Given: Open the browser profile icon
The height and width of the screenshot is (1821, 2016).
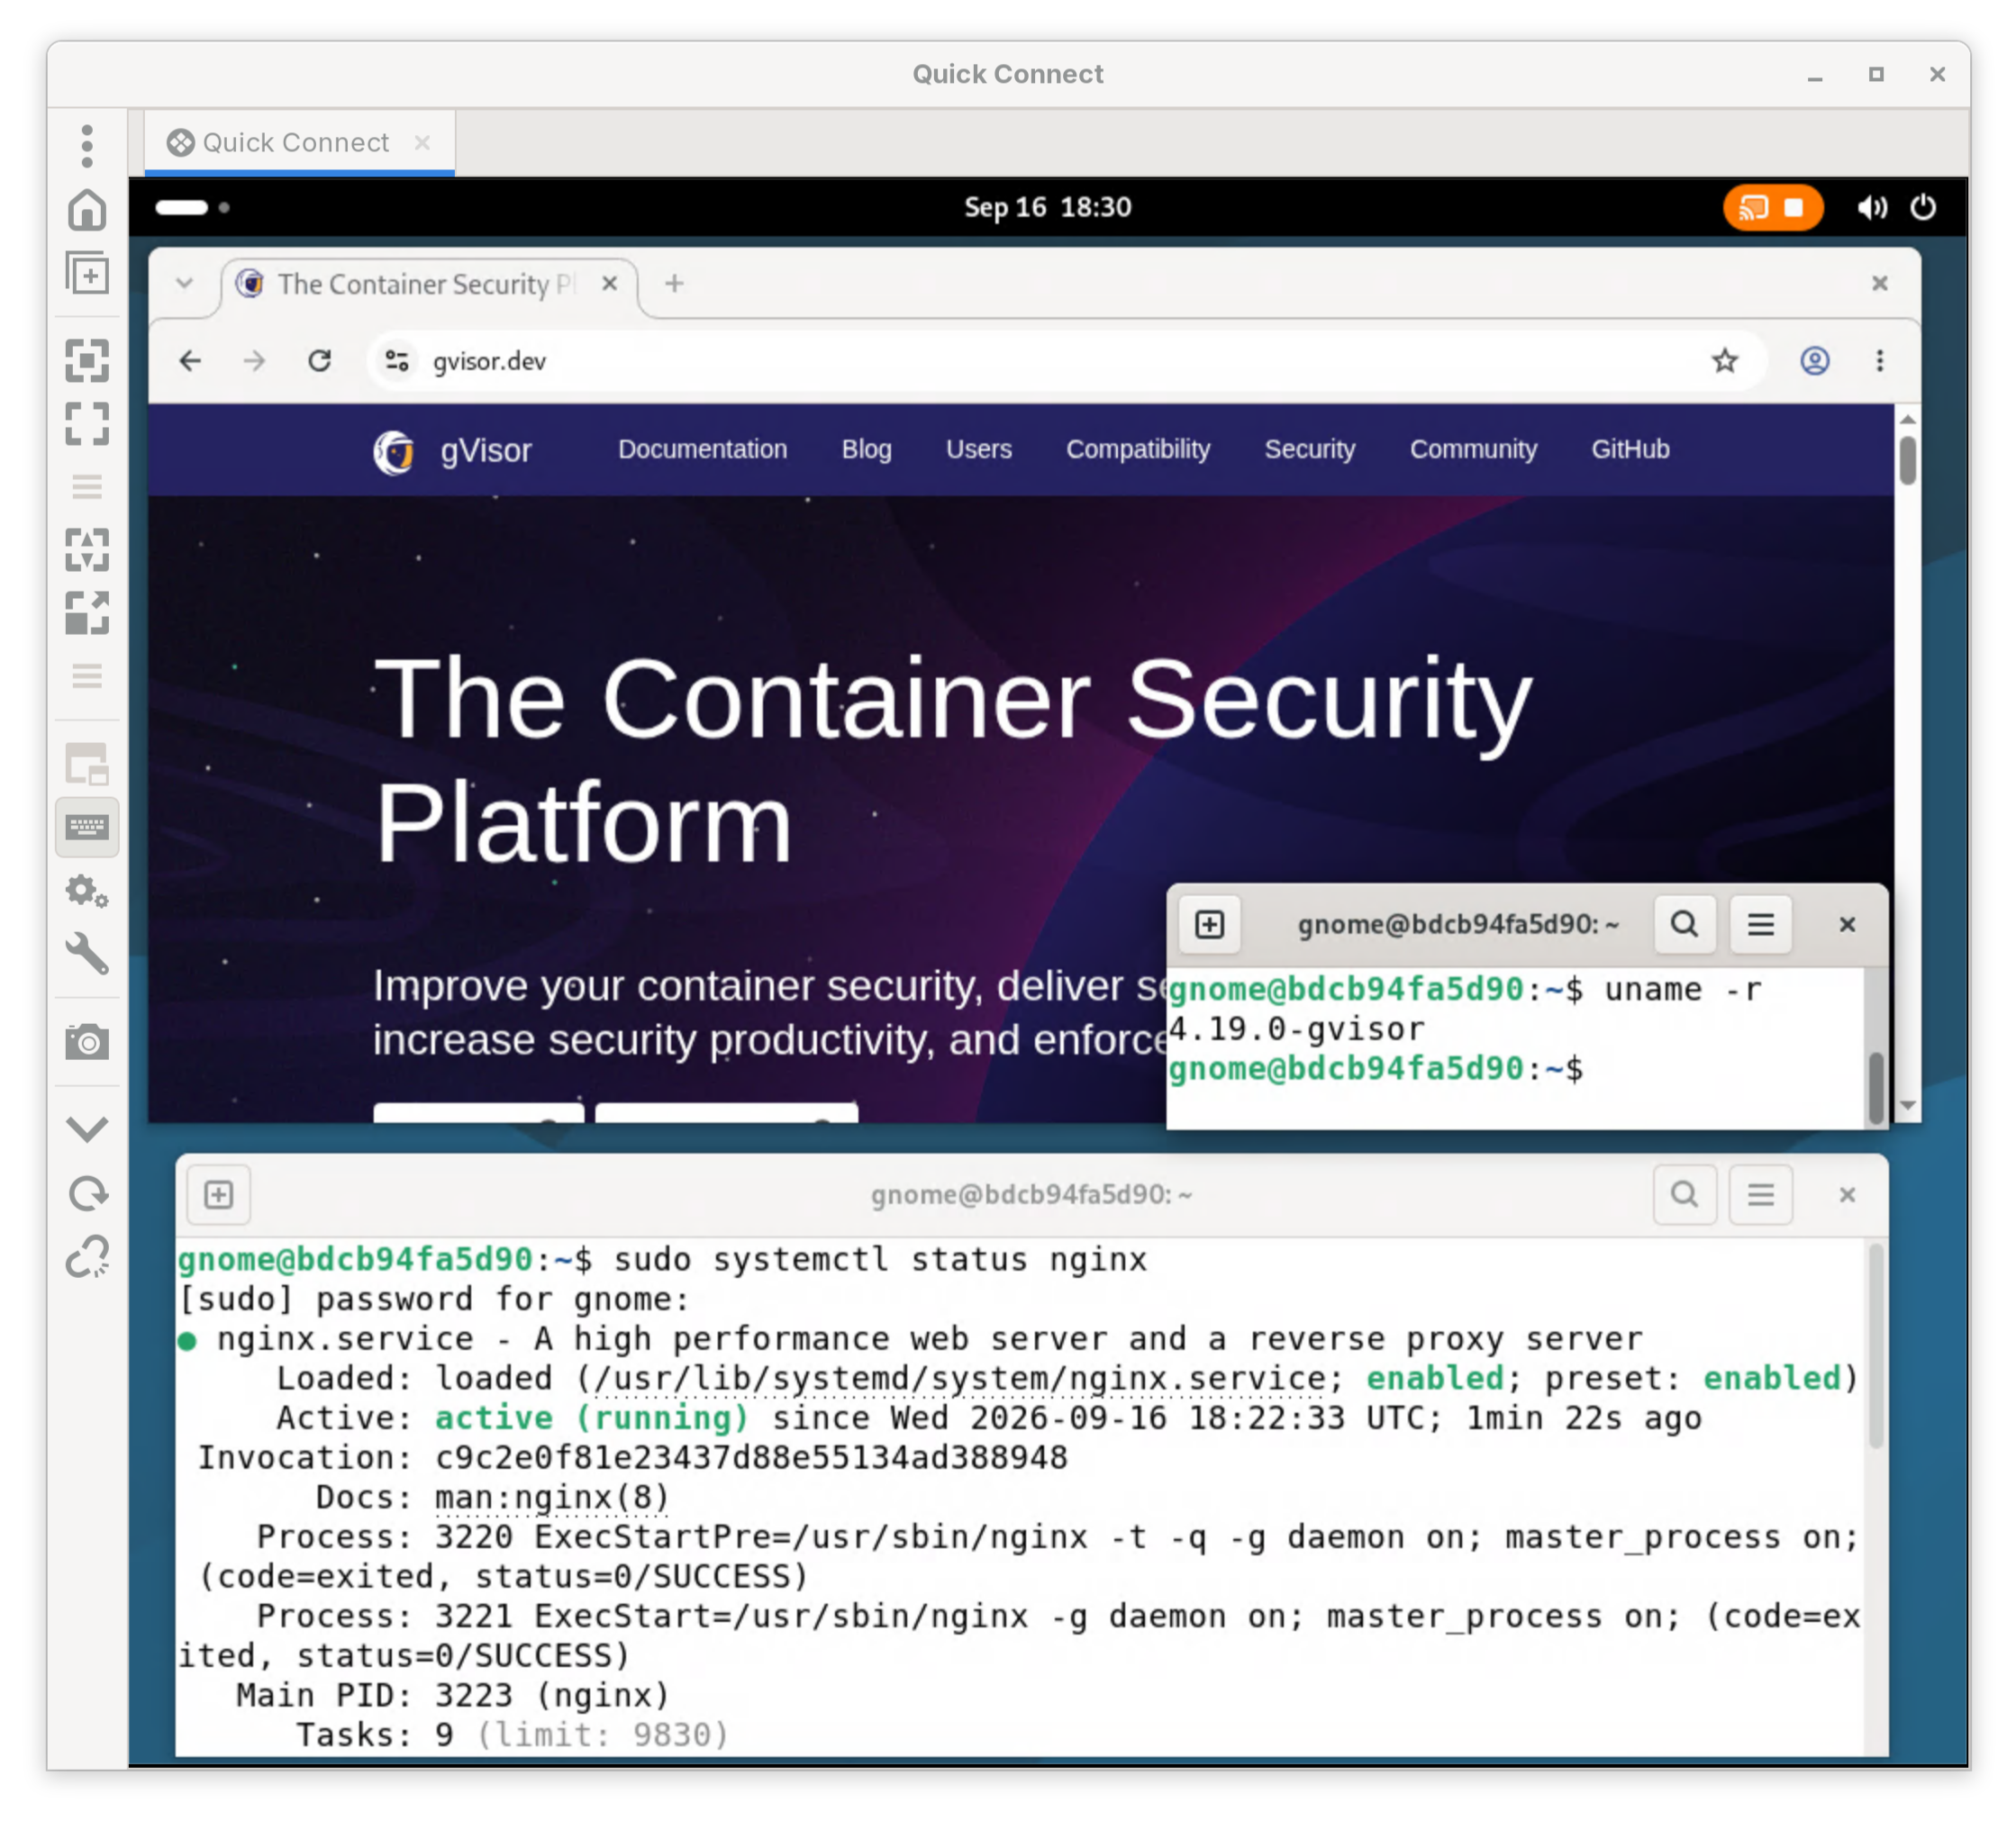Looking at the screenshot, I should tap(1815, 361).
